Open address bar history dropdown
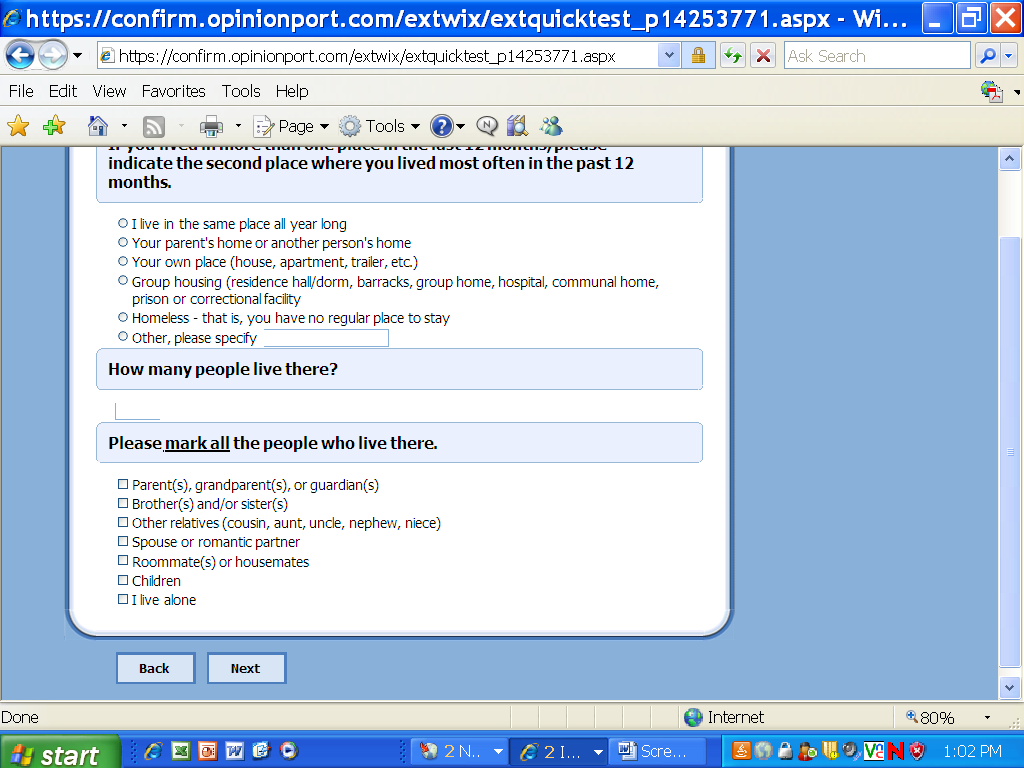1024x768 pixels. [668, 56]
